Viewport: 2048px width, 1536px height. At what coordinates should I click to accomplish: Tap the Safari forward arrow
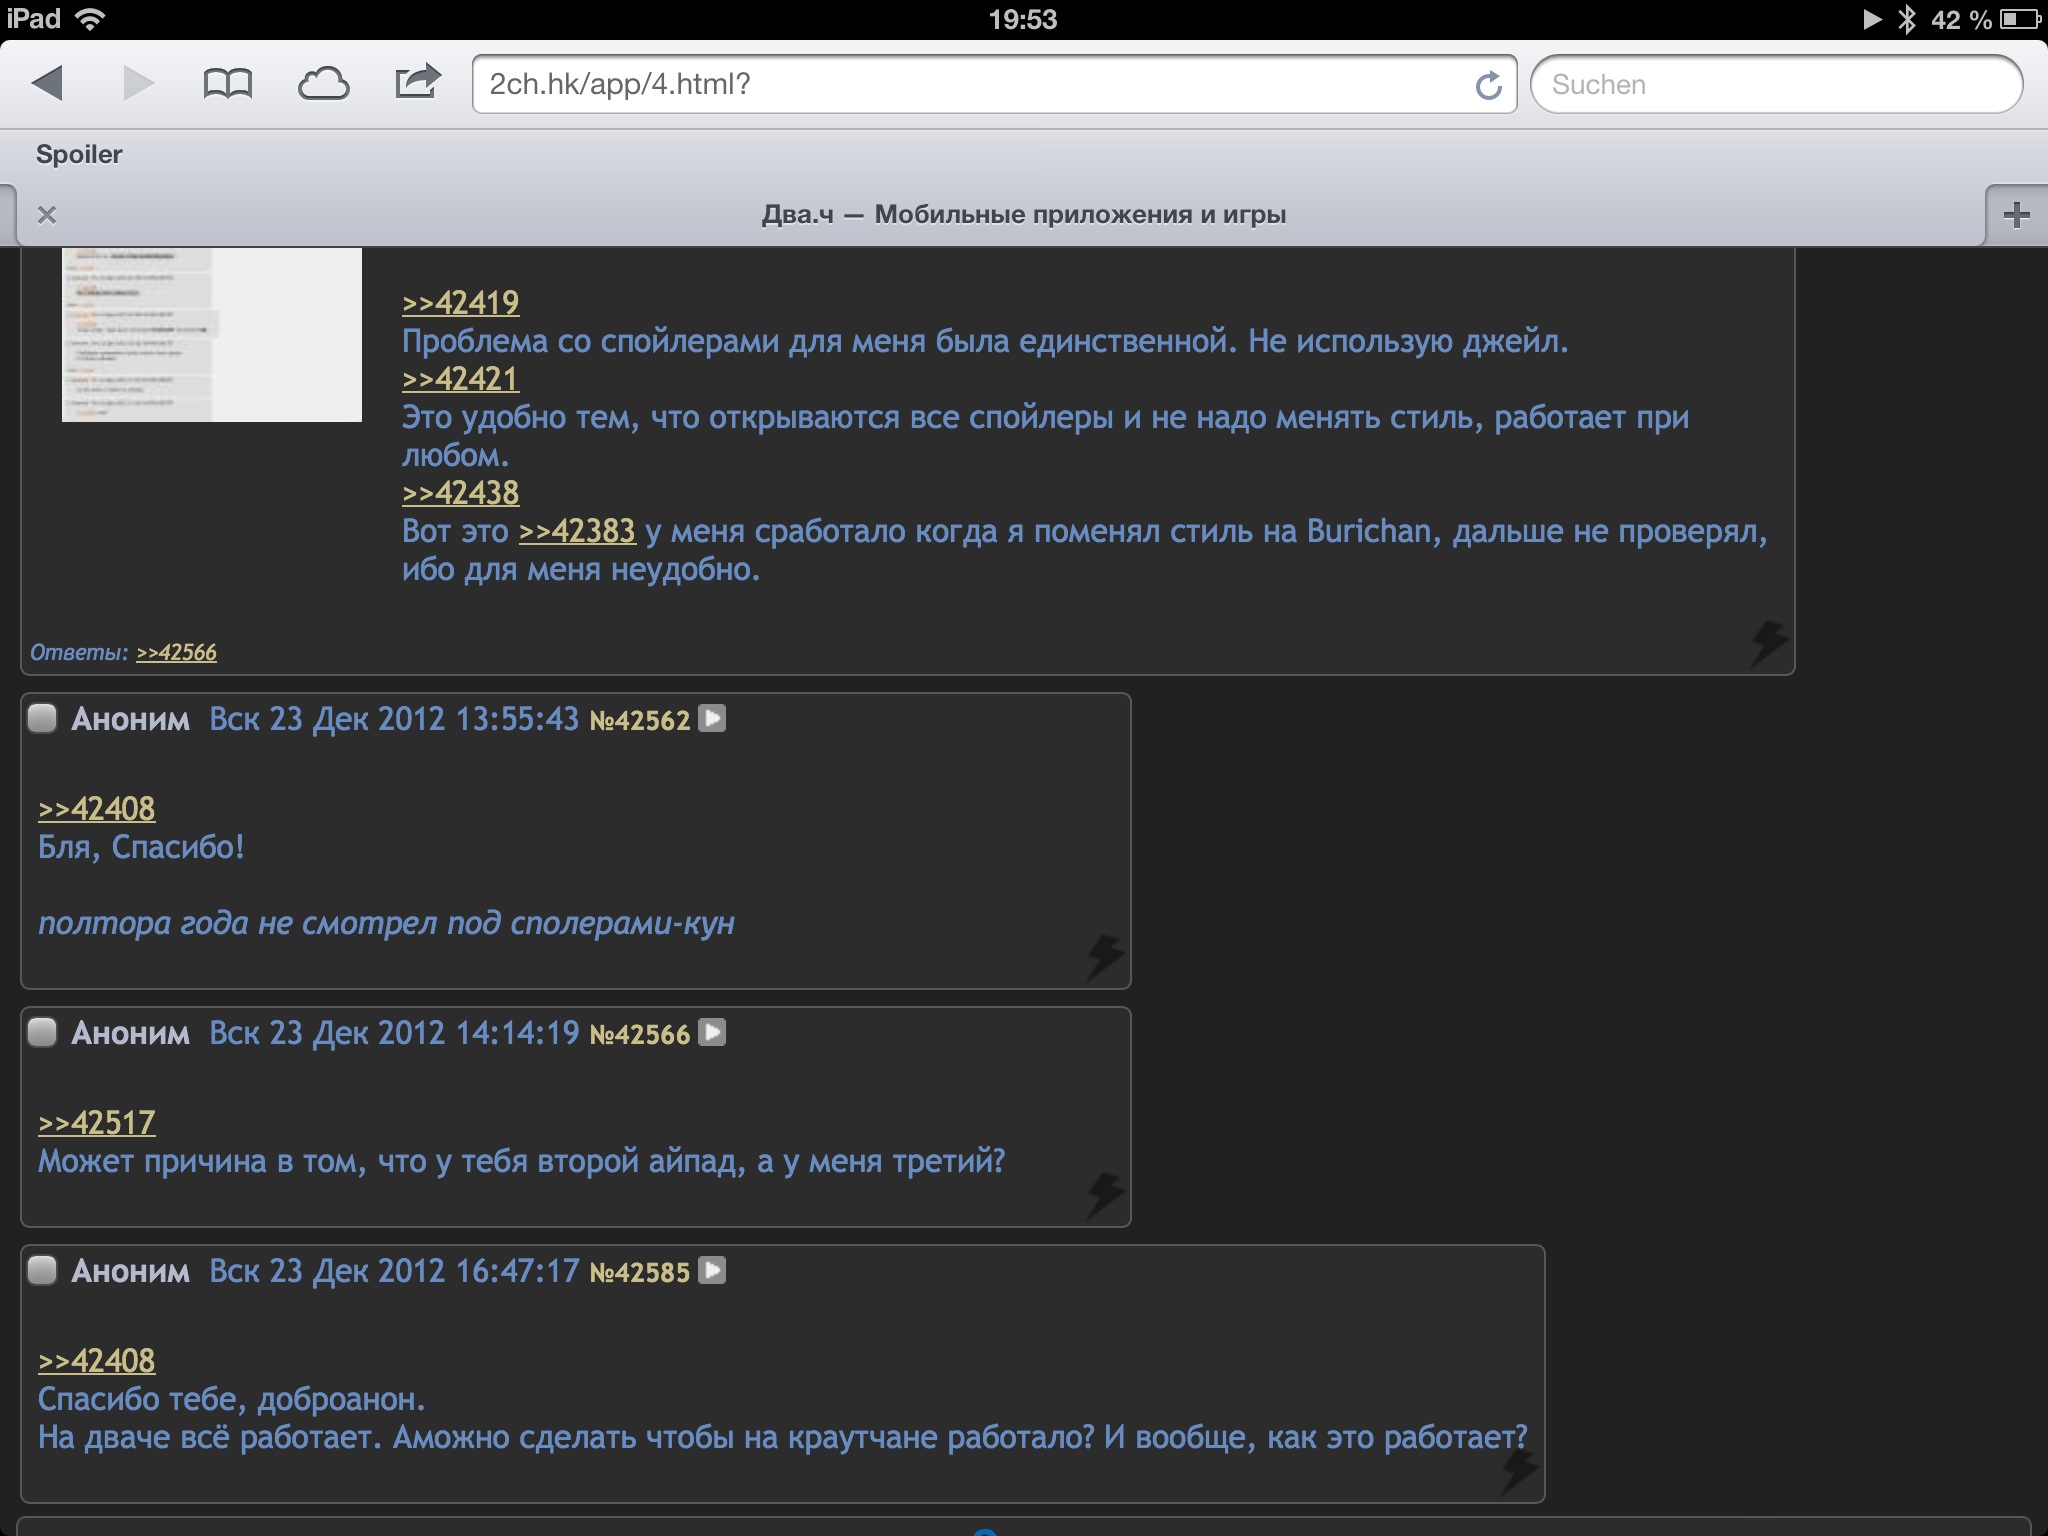(x=138, y=83)
